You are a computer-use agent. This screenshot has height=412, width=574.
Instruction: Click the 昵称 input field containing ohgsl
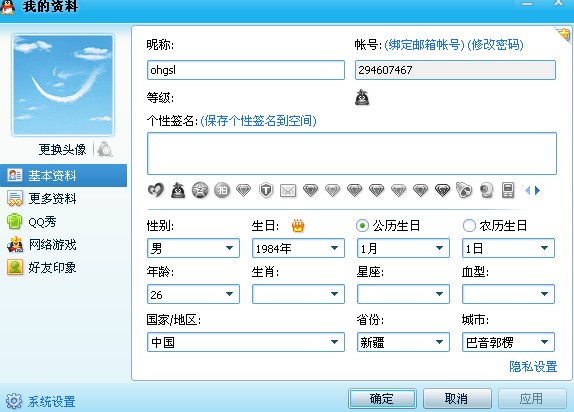click(246, 70)
